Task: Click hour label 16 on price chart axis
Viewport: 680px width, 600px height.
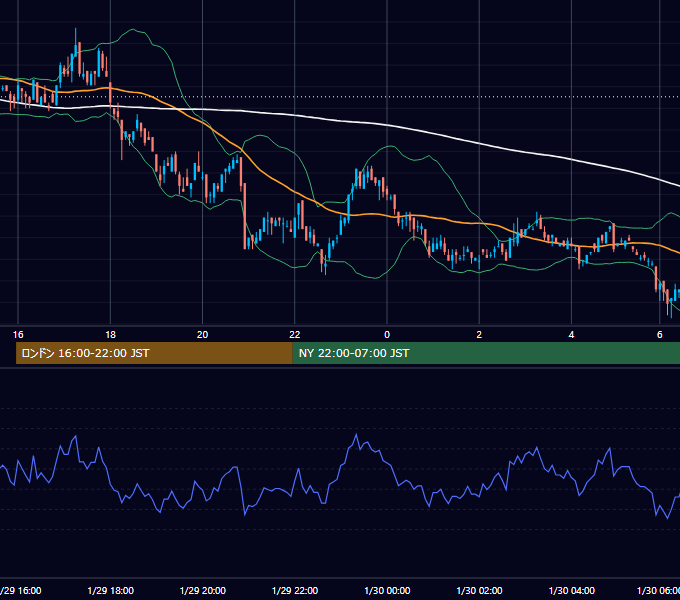Action: coord(18,335)
